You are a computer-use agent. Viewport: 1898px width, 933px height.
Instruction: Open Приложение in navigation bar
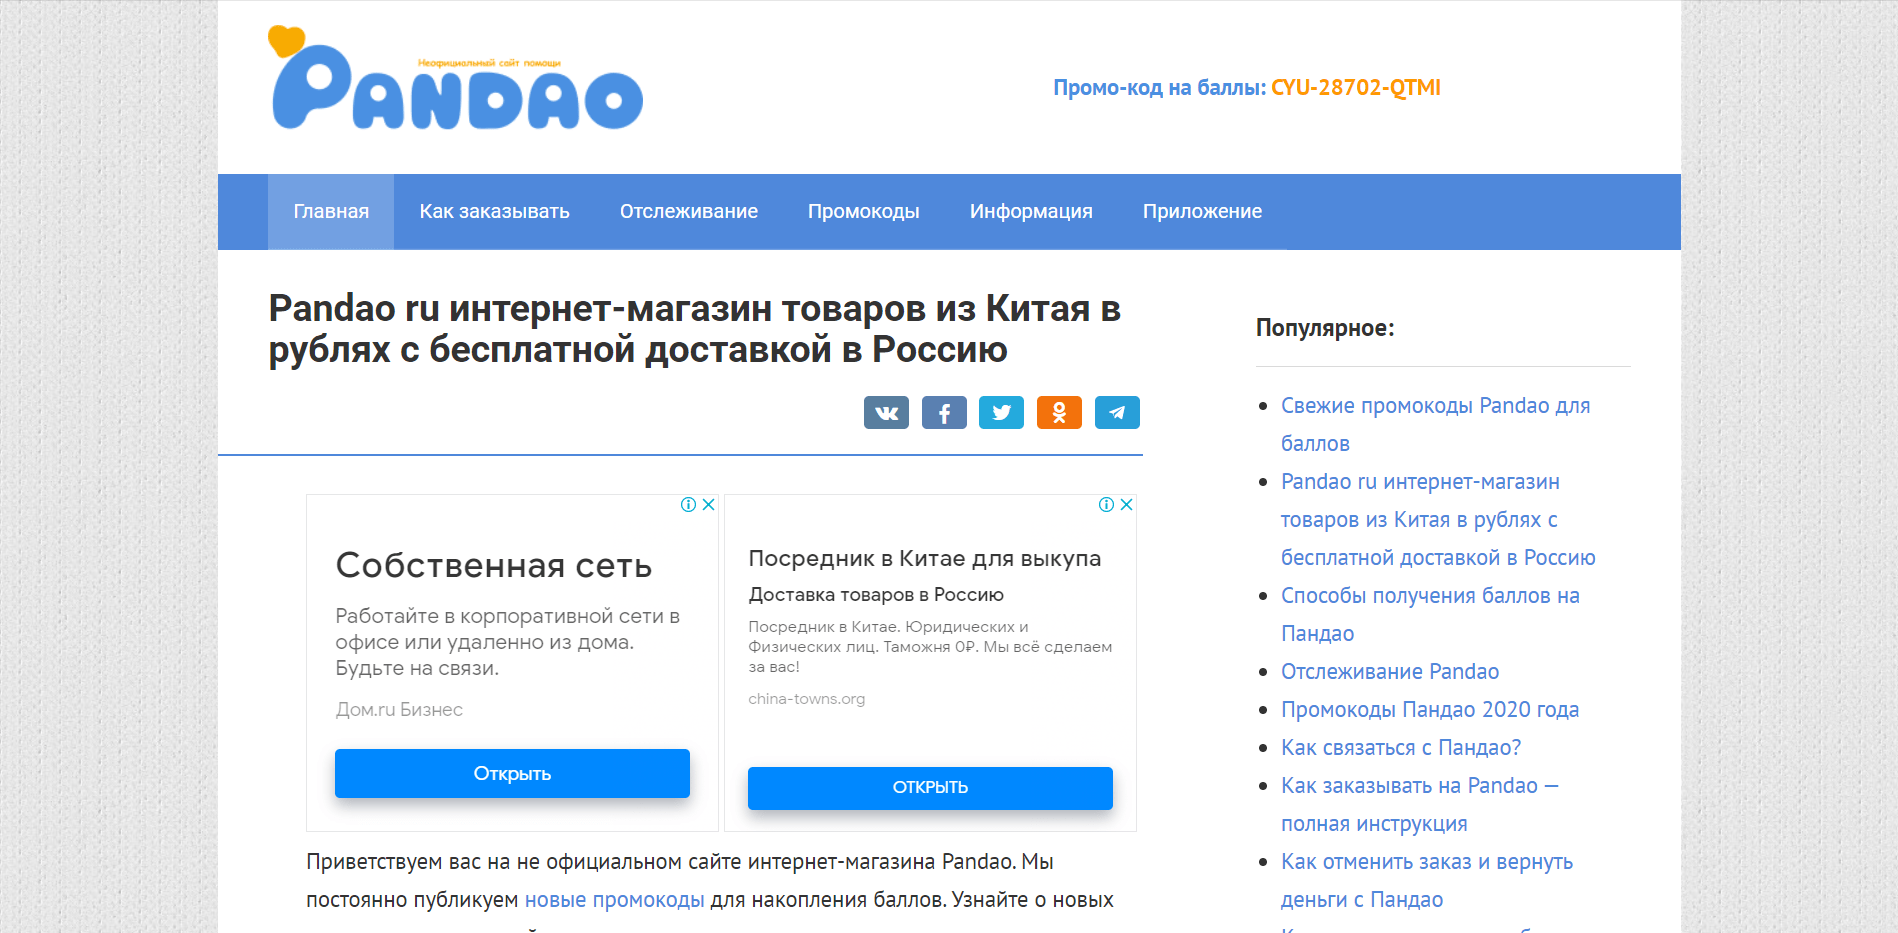point(1202,212)
